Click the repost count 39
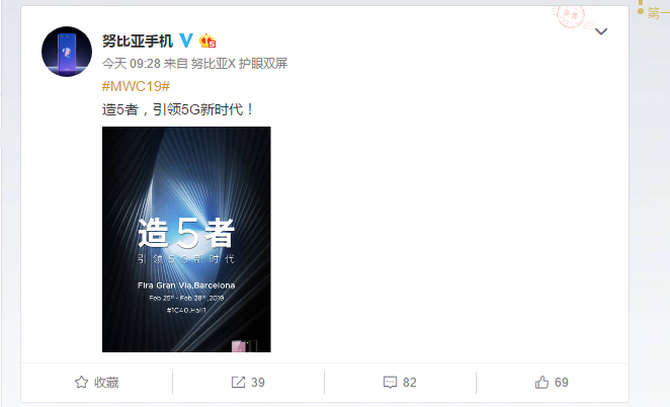670x407 pixels. click(x=258, y=382)
